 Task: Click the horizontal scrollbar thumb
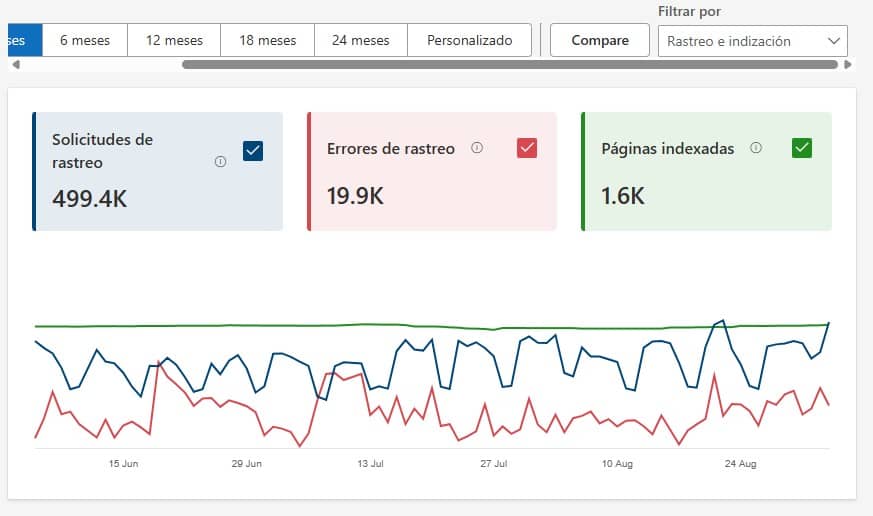[510, 65]
